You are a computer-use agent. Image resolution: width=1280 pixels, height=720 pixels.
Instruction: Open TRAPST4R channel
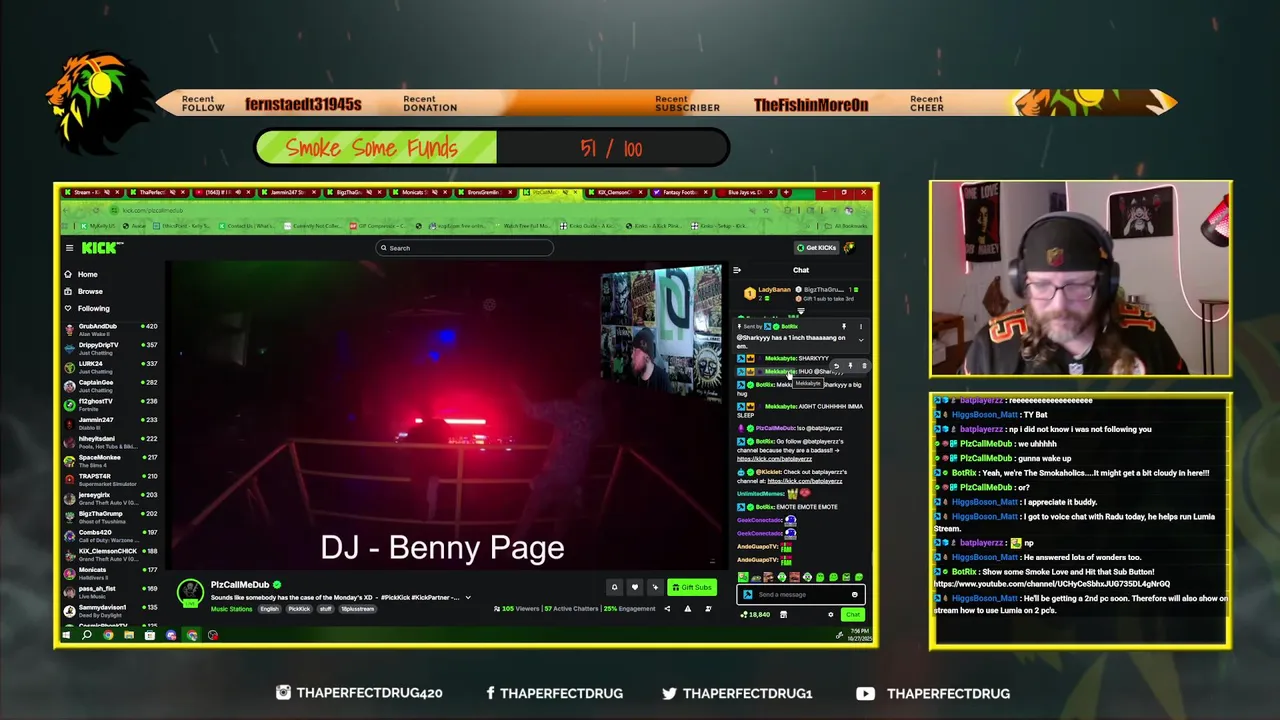(111, 479)
